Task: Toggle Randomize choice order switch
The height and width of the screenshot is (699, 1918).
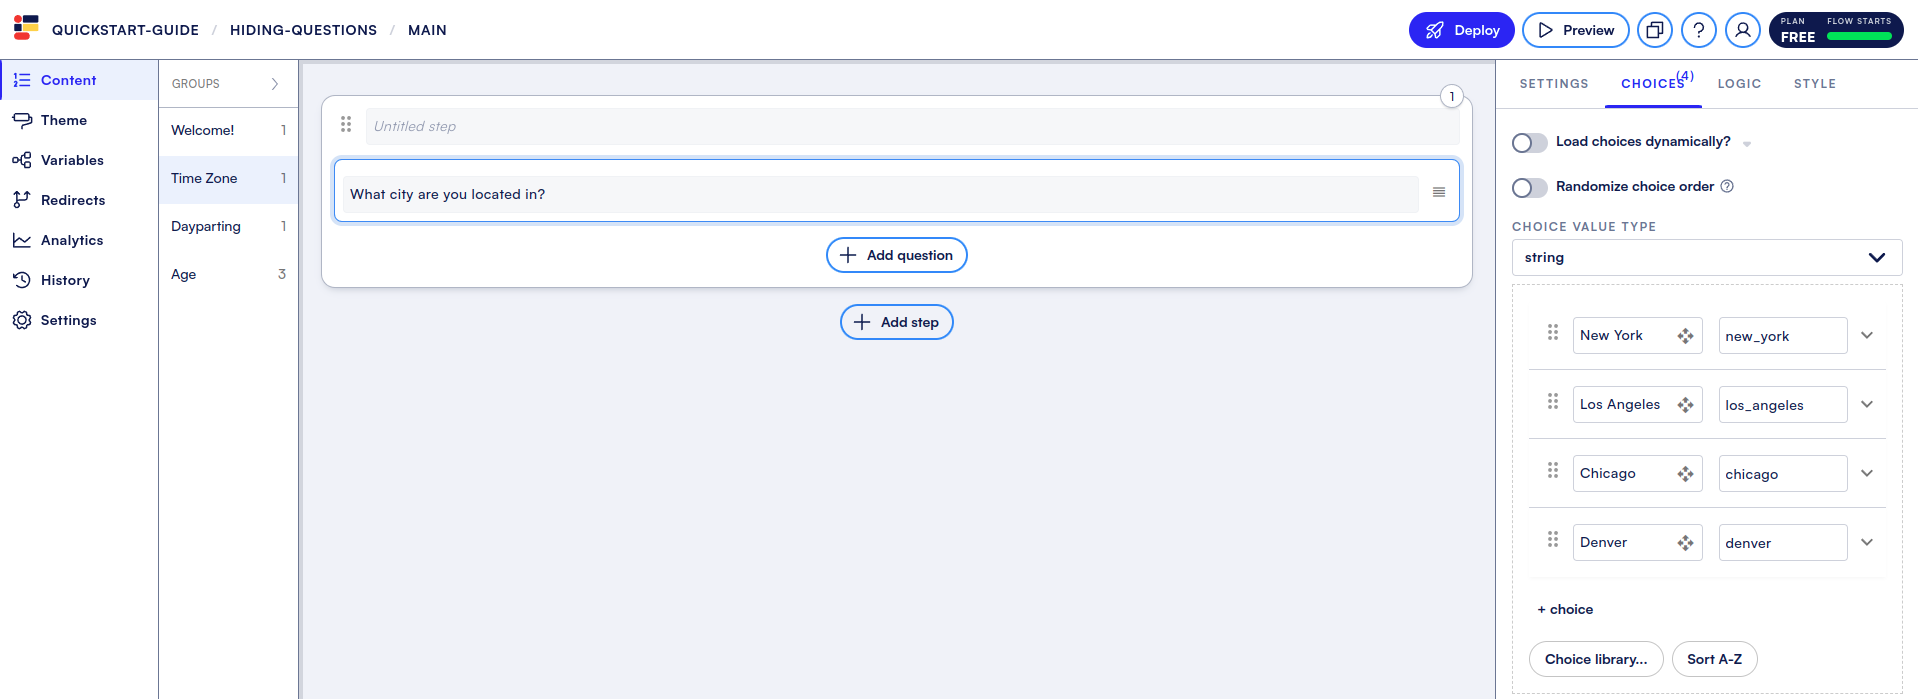Action: point(1530,188)
